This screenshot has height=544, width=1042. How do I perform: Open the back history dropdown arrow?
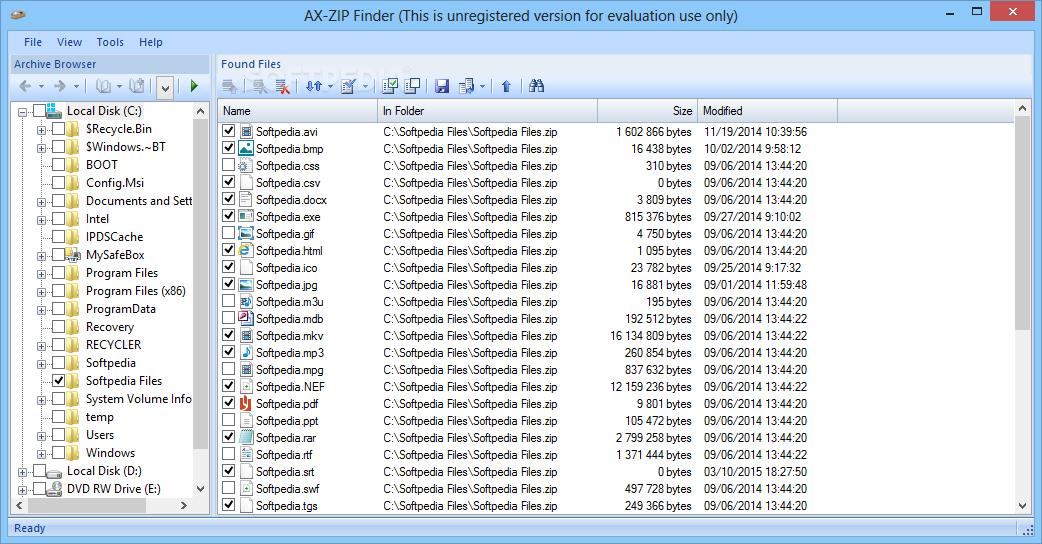[41, 86]
